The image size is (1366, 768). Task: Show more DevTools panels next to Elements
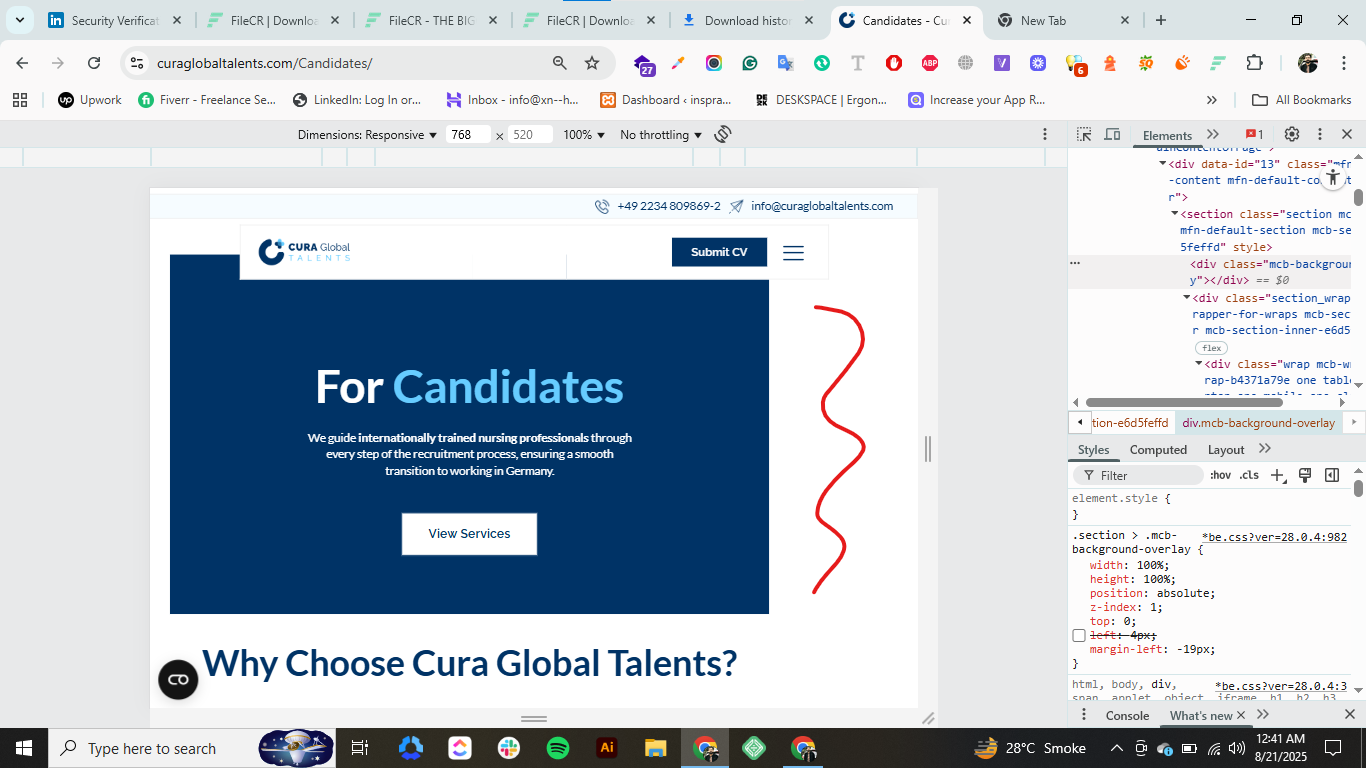coord(1213,134)
